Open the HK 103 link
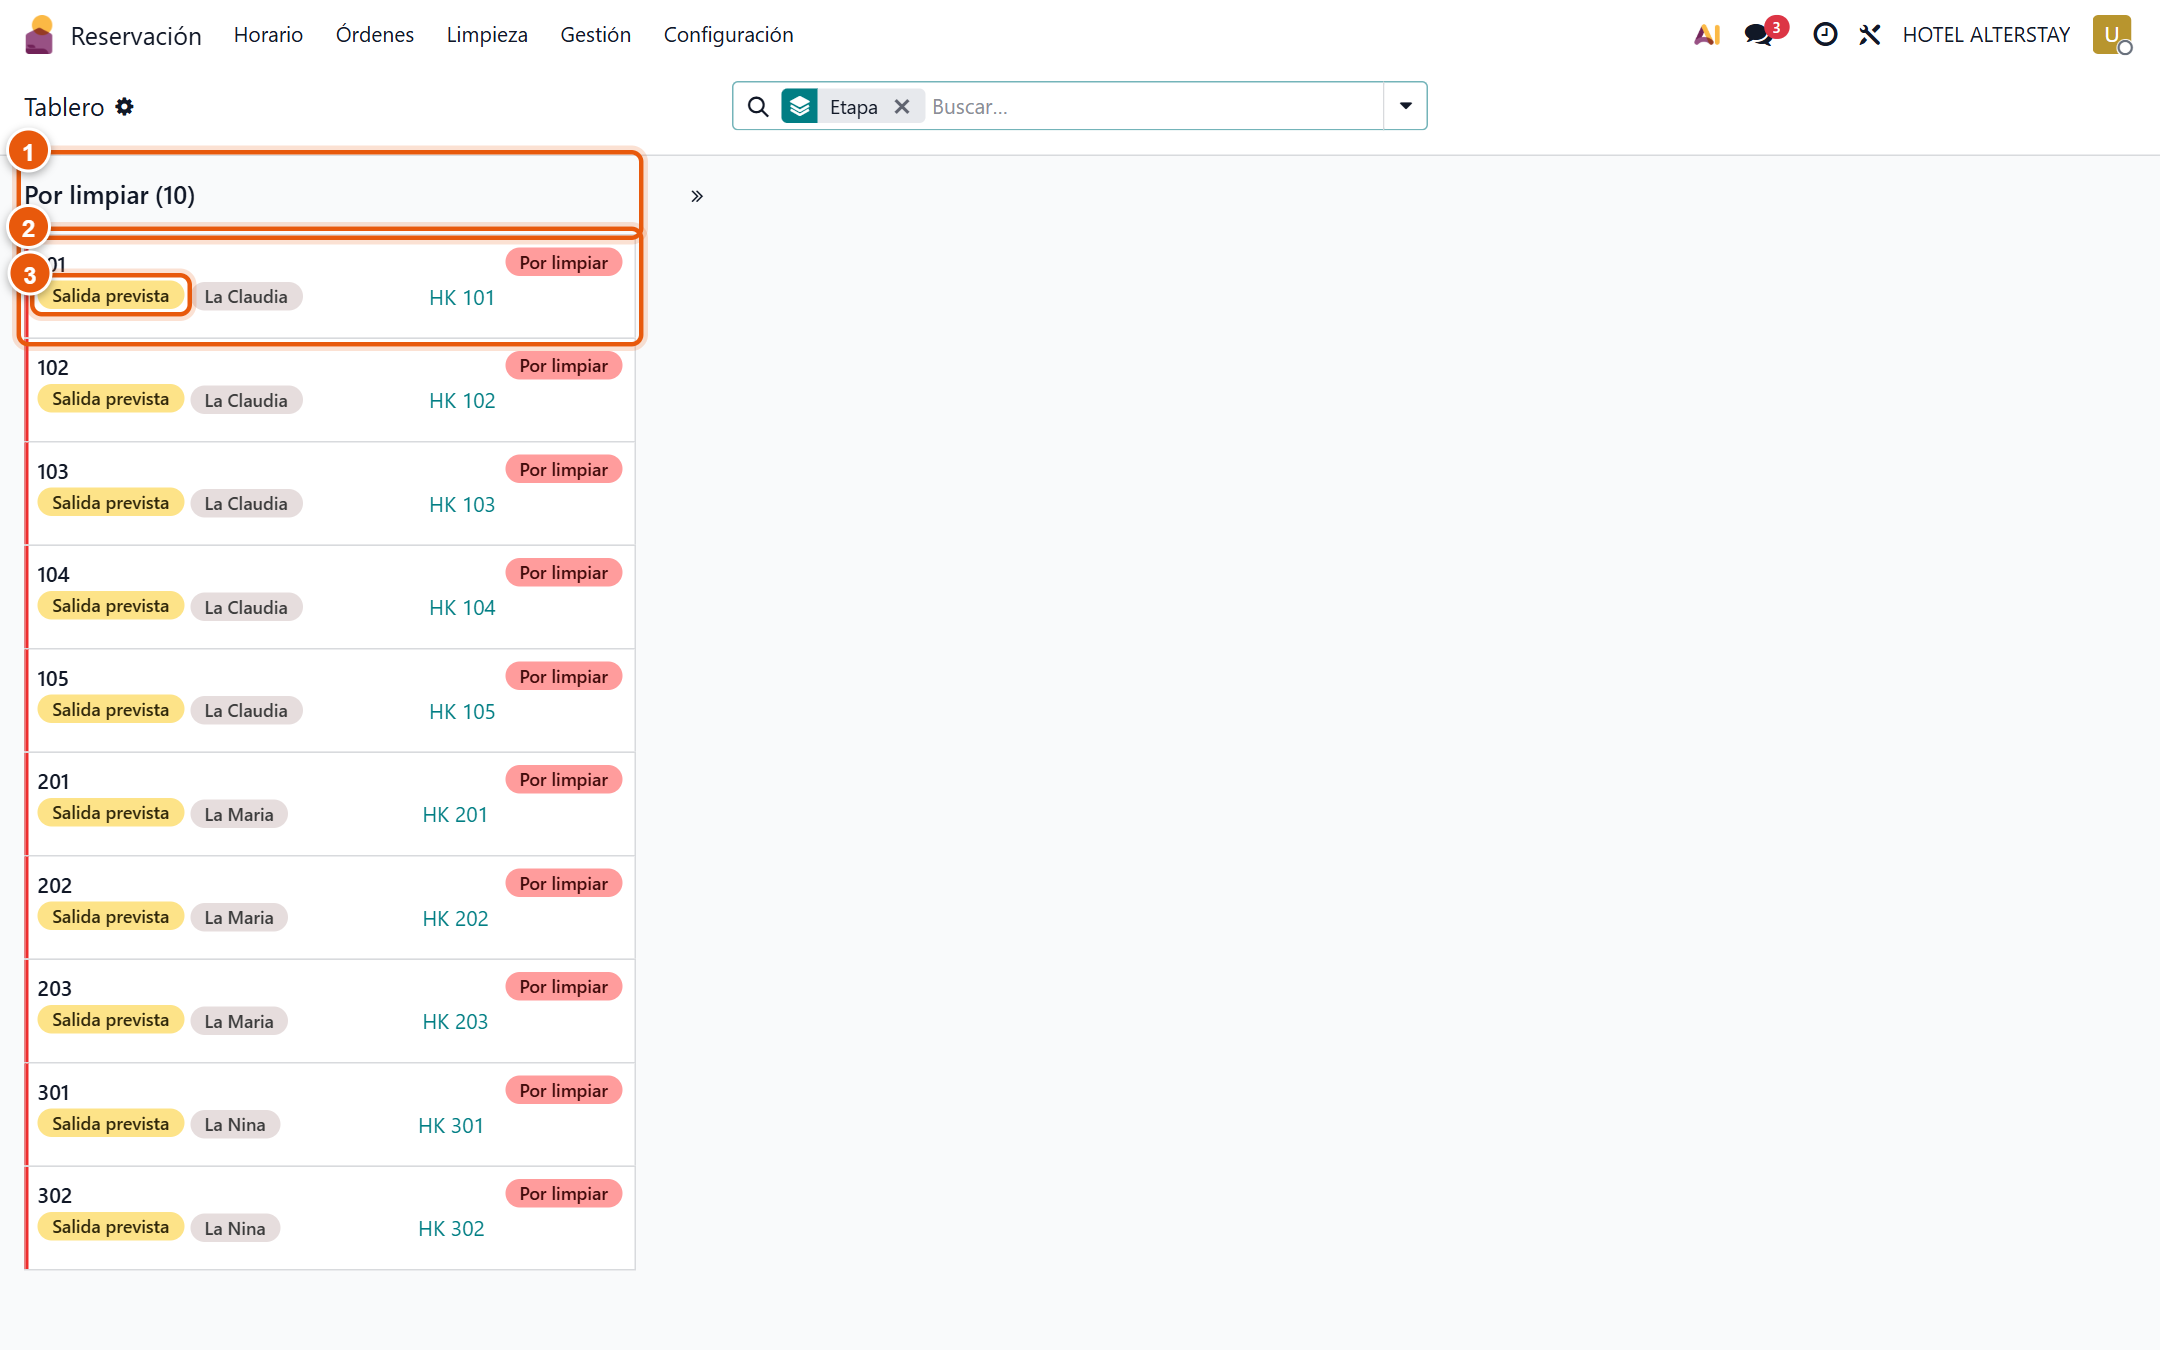2160x1350 pixels. (x=462, y=504)
